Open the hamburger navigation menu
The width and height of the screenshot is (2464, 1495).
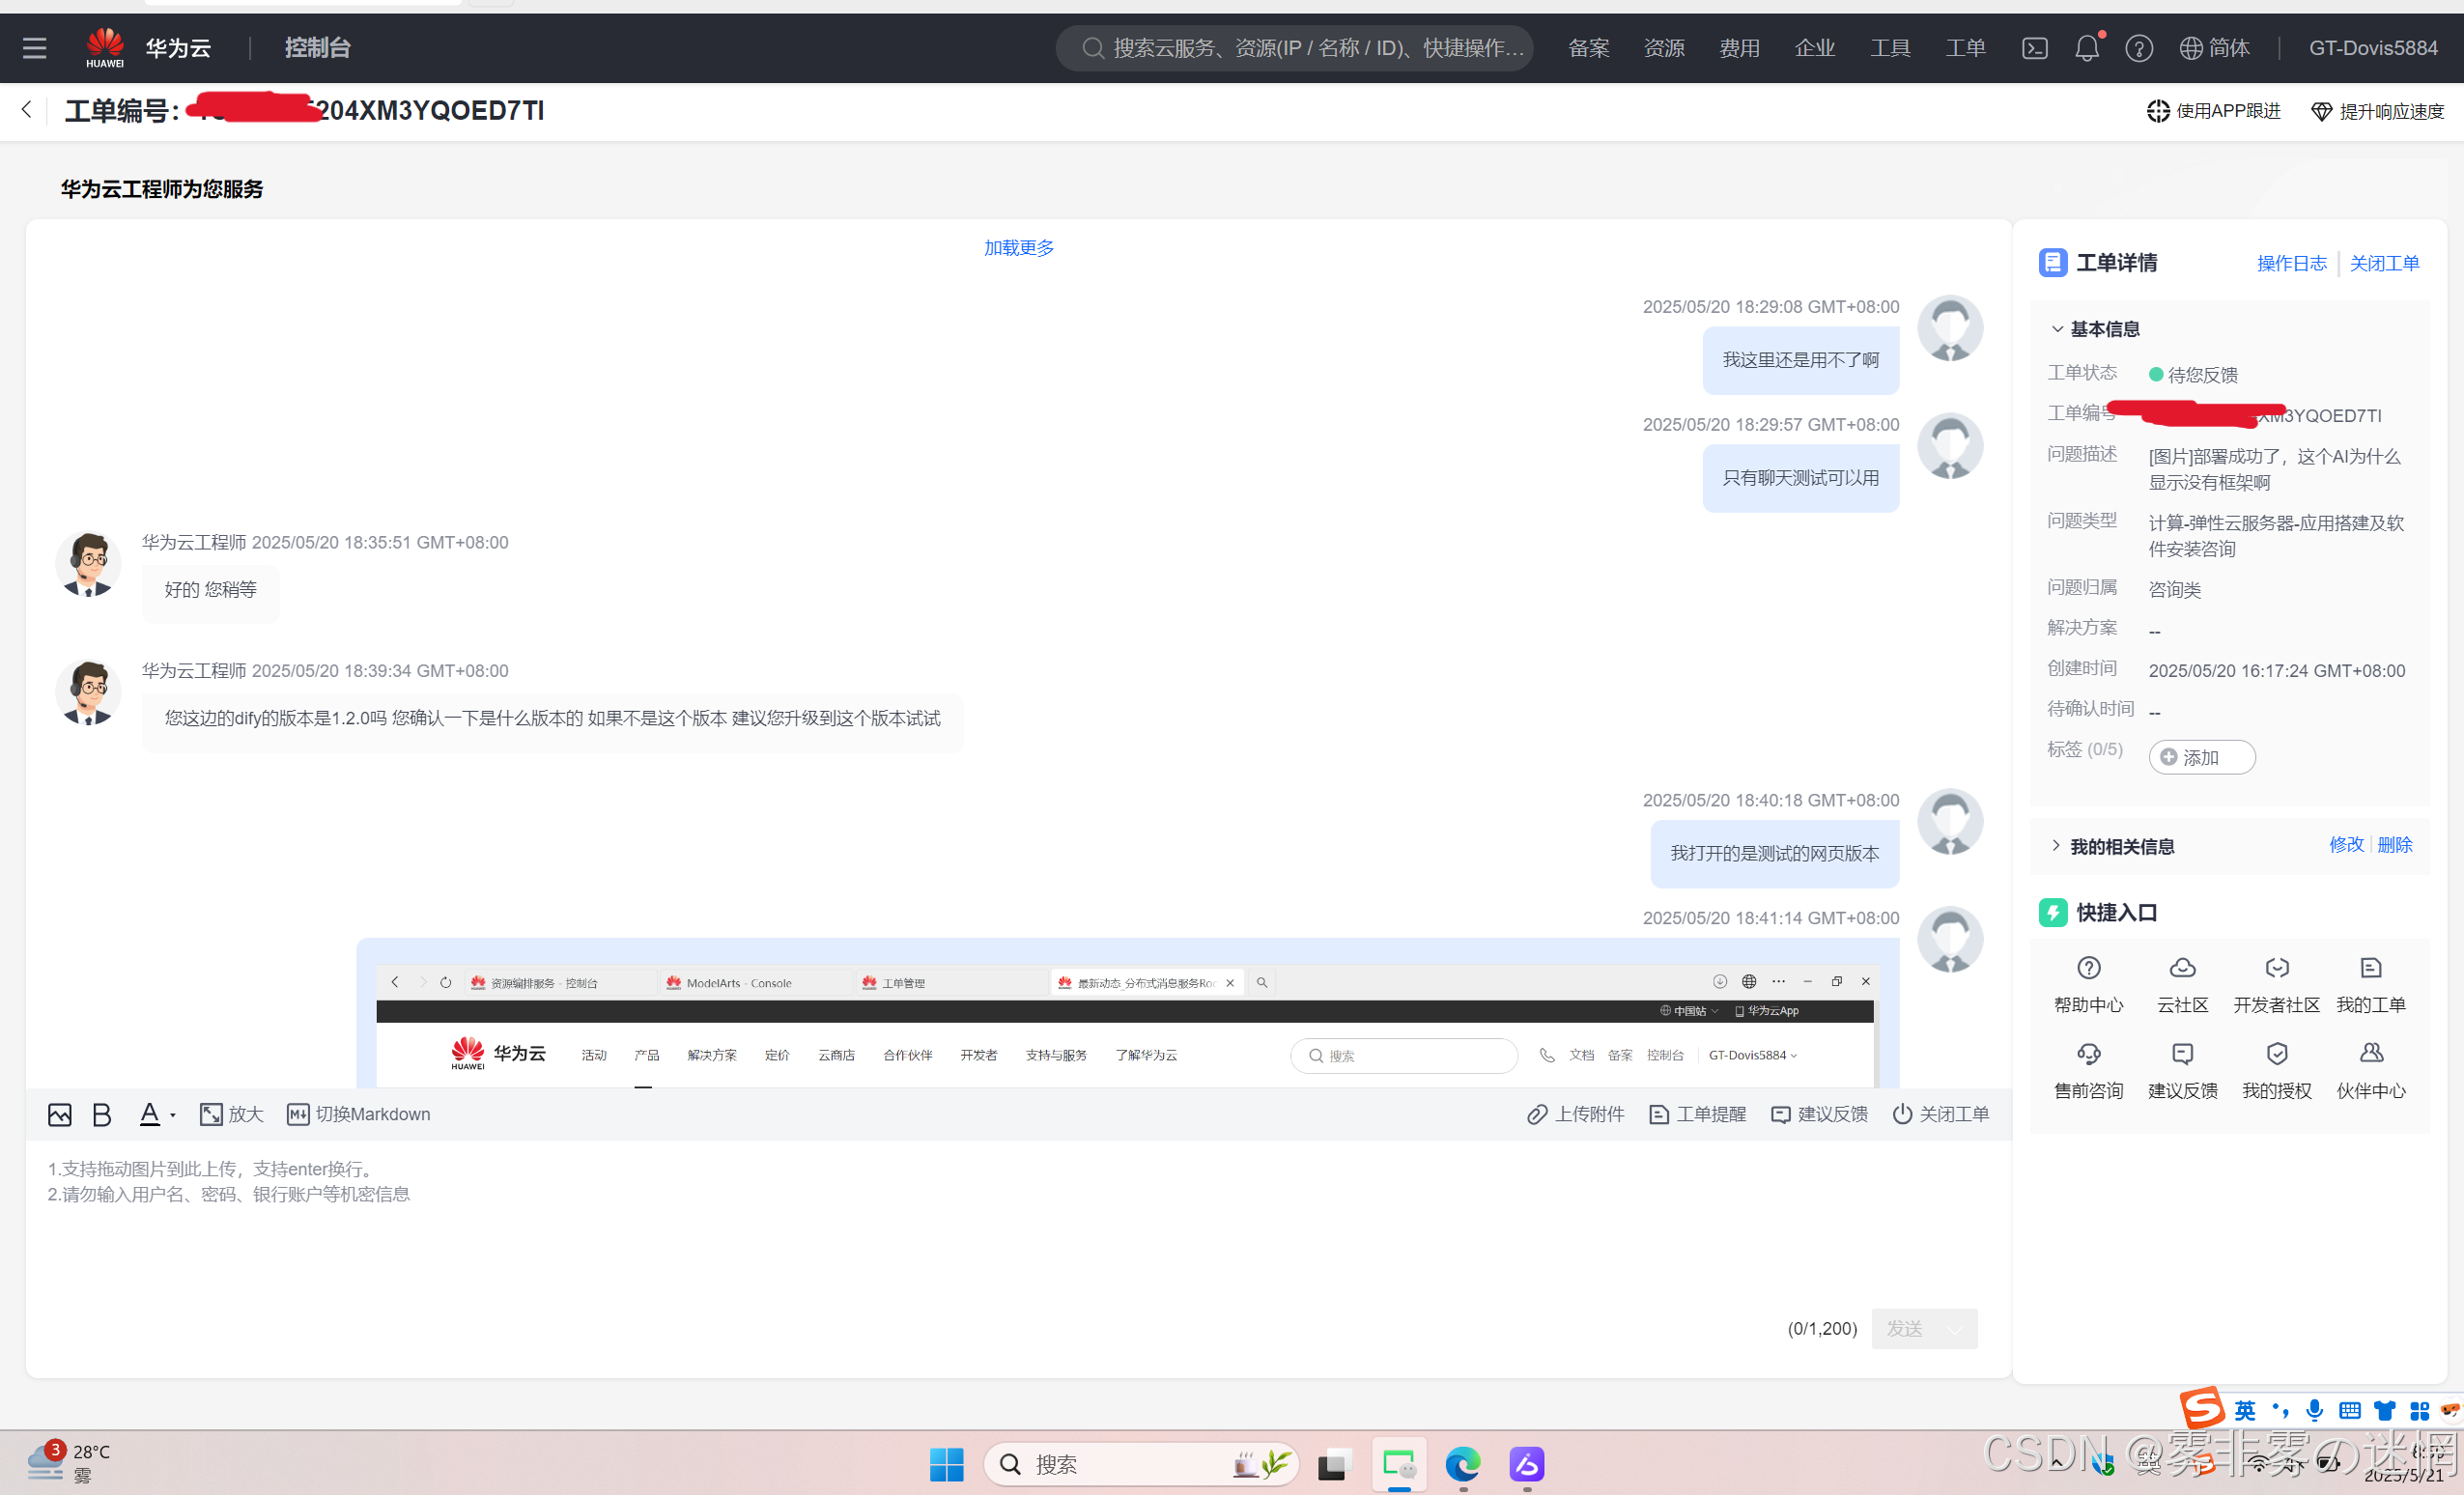(x=35, y=48)
